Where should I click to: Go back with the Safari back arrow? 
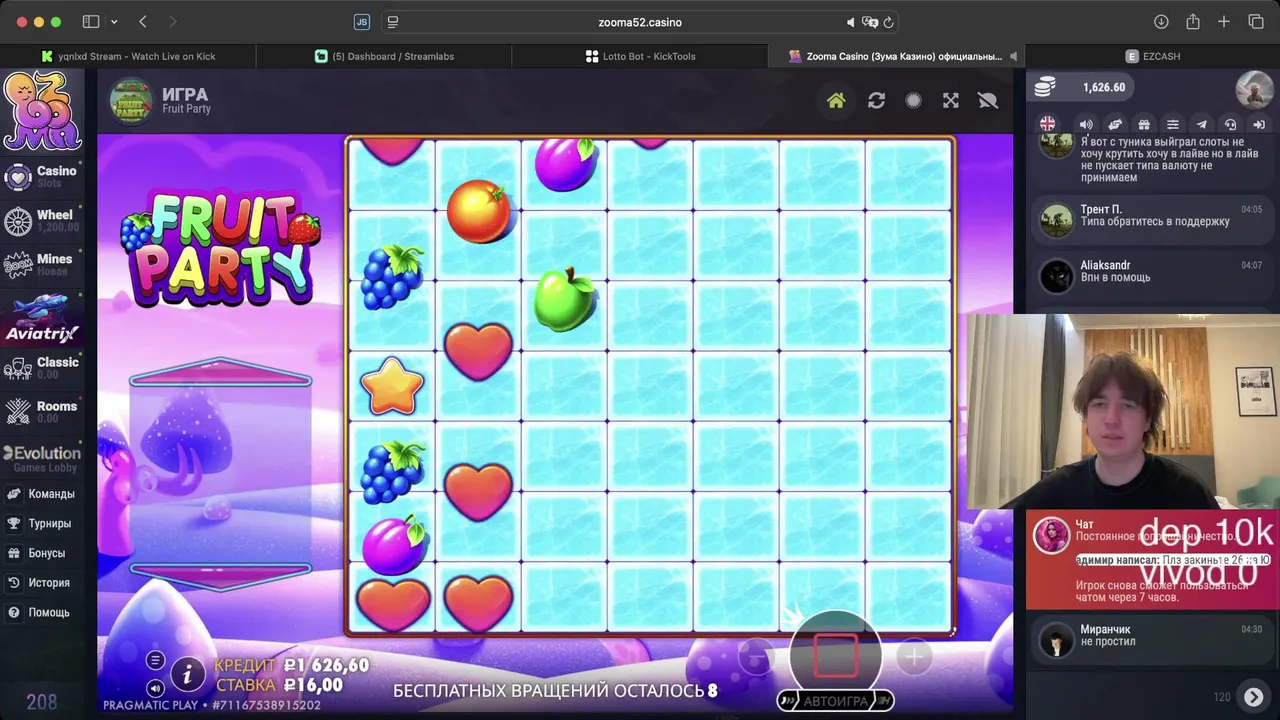(x=143, y=22)
